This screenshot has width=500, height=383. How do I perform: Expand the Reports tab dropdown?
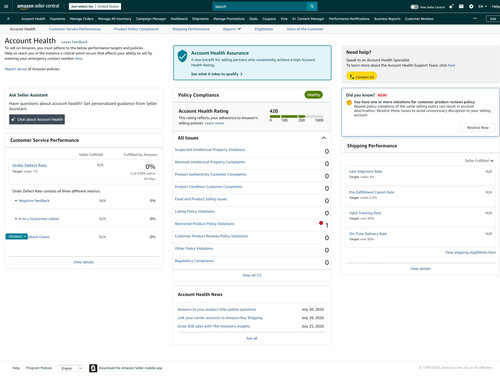232,29
